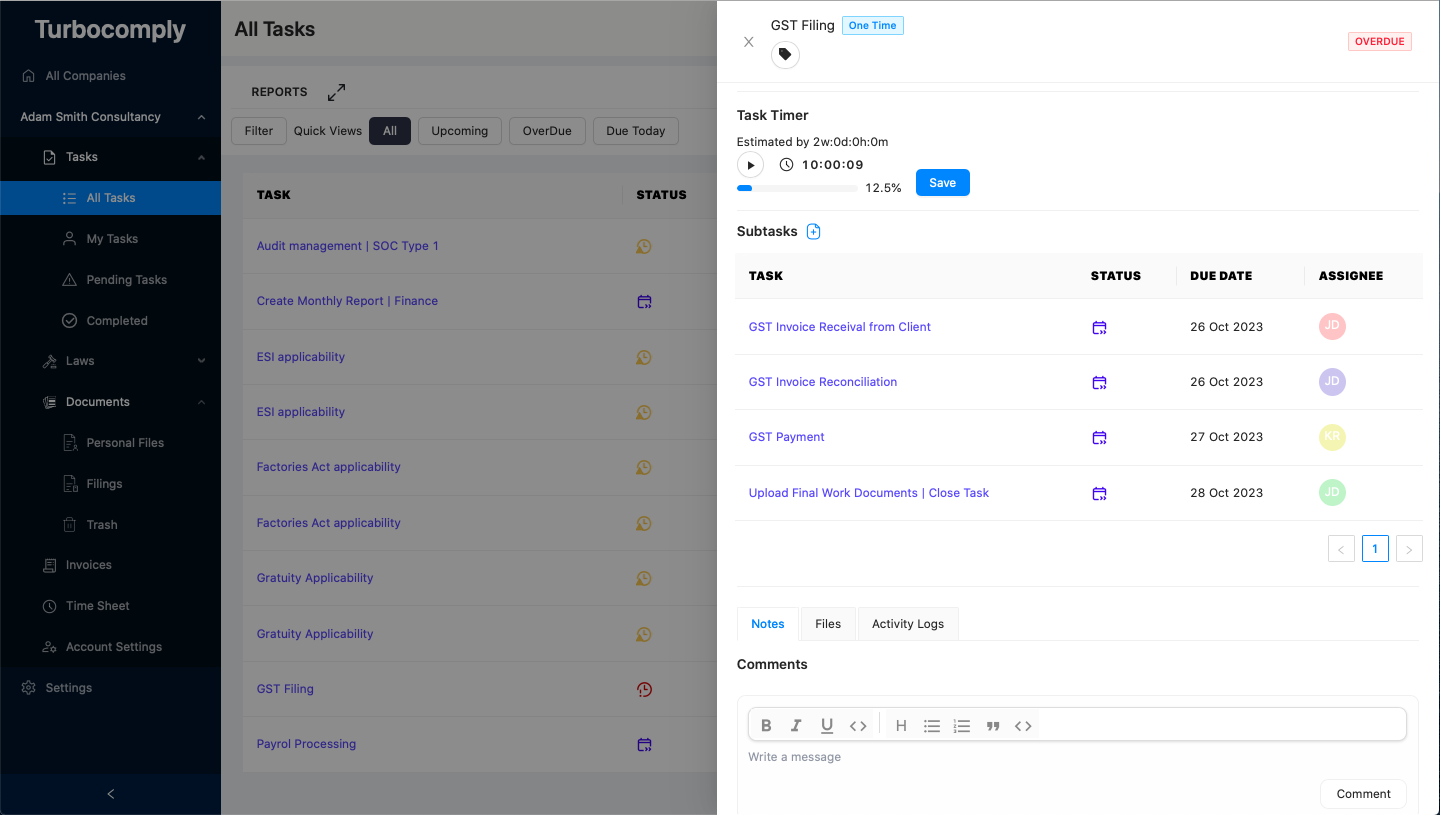Click the Time Sheet icon in the sidebar

click(x=49, y=605)
